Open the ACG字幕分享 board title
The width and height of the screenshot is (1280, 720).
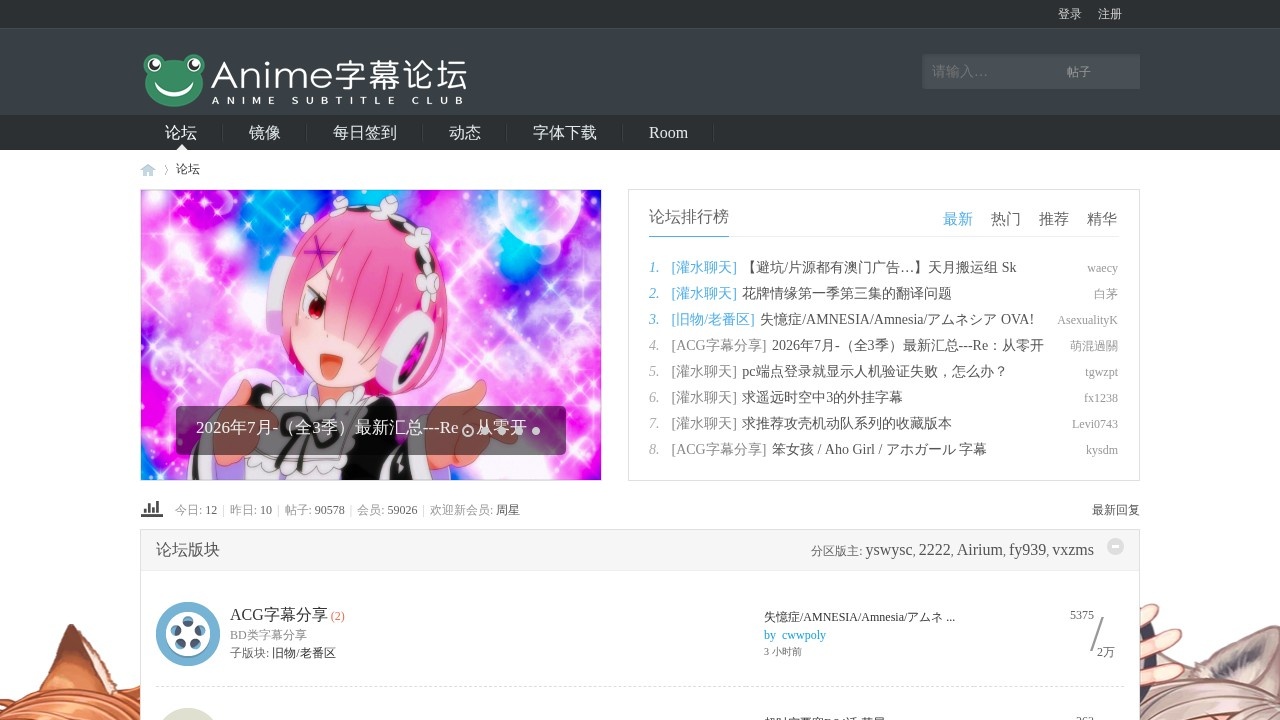pyautogui.click(x=279, y=615)
